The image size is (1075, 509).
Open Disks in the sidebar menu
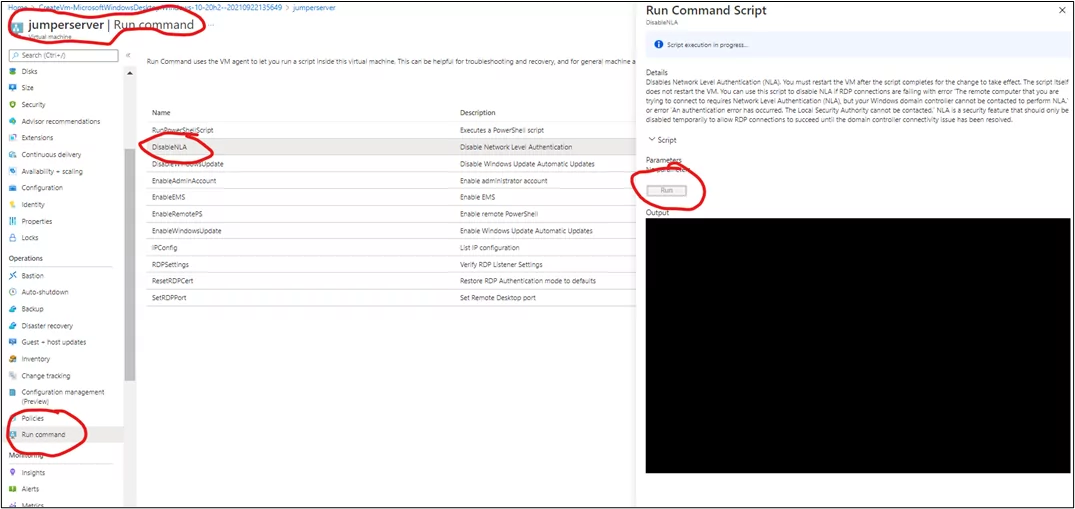[29, 71]
